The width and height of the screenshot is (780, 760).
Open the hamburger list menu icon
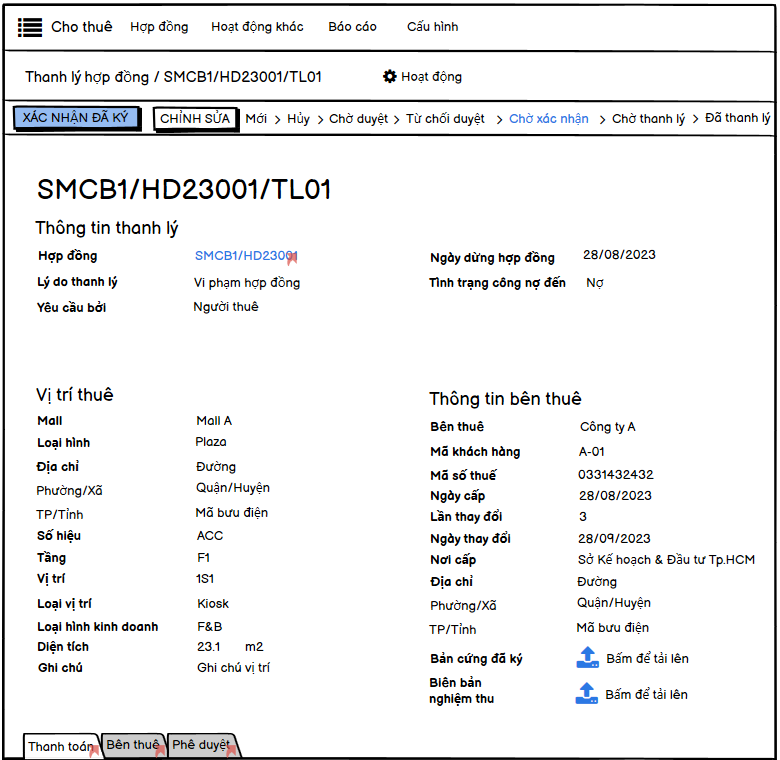click(x=30, y=27)
